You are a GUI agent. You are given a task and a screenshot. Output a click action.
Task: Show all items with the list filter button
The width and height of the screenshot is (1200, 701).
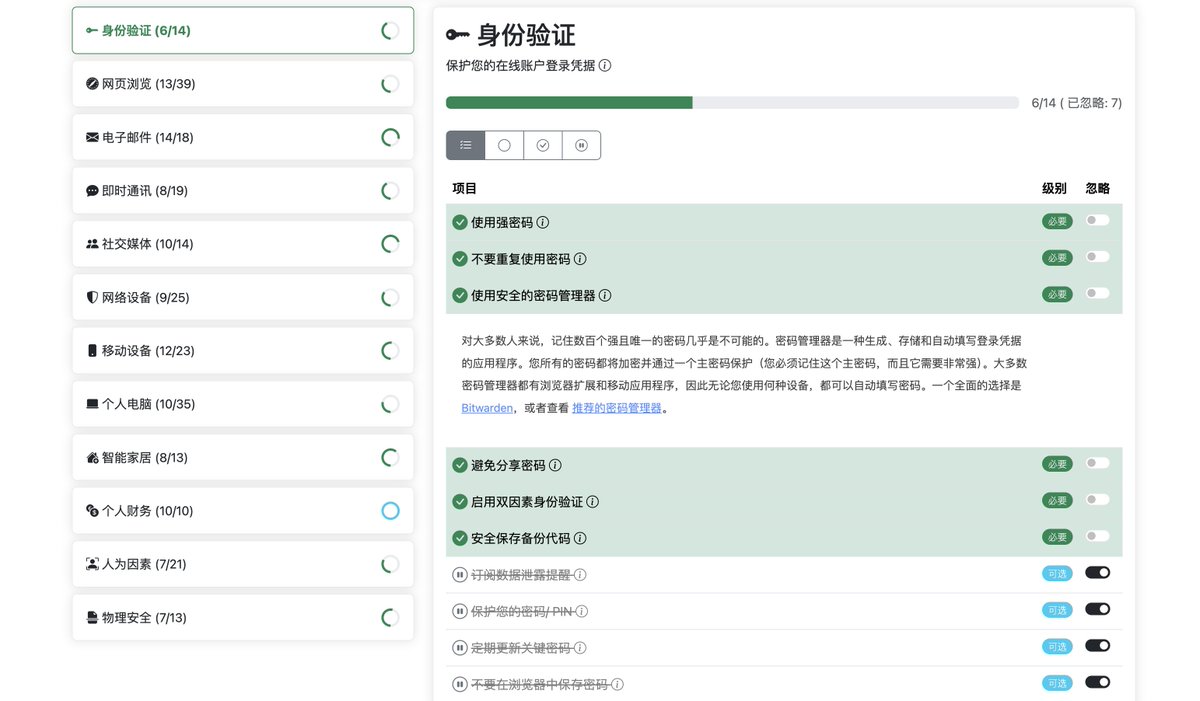click(x=466, y=145)
